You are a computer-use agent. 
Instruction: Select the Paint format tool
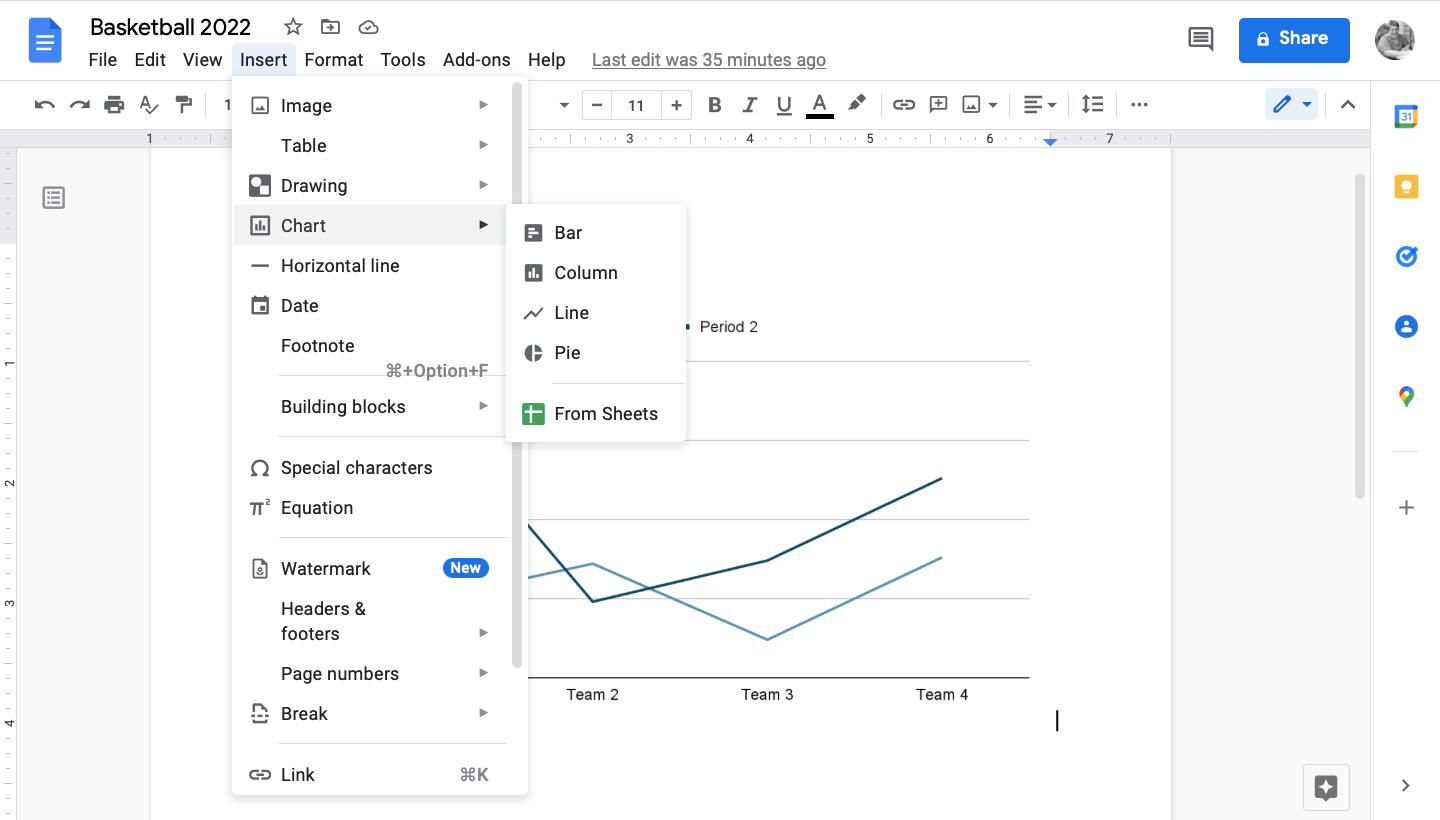tap(184, 104)
